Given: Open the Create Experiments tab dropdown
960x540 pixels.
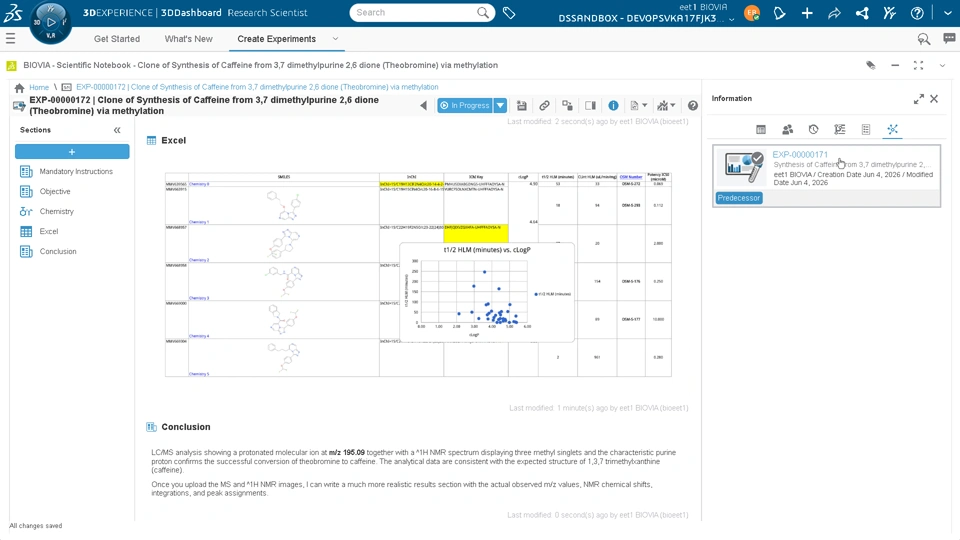Looking at the screenshot, I should coord(335,39).
